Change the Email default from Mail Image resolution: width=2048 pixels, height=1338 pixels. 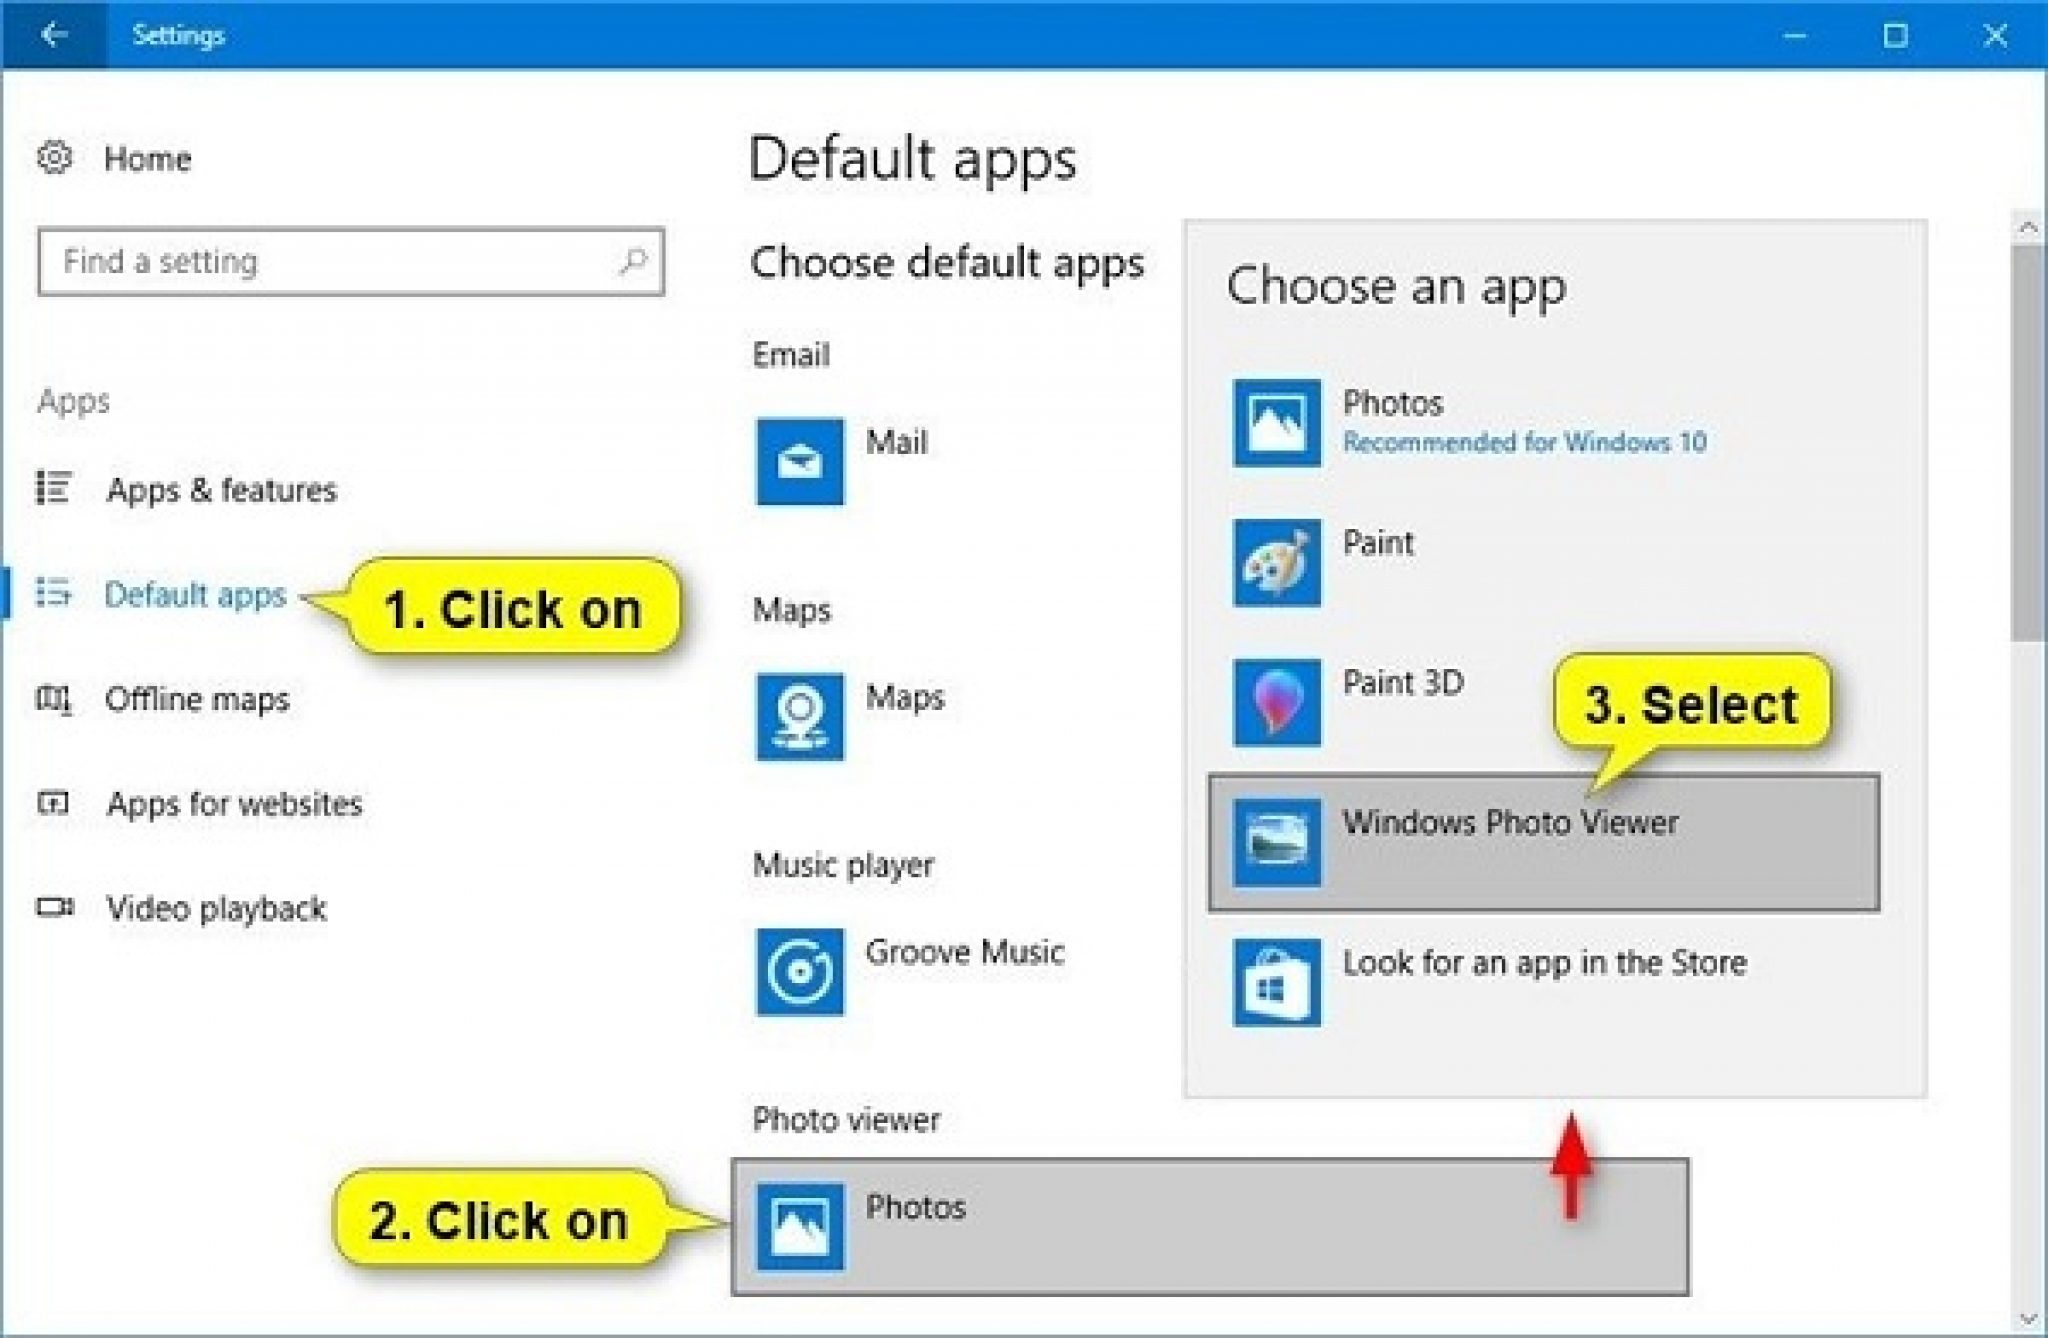[x=896, y=442]
